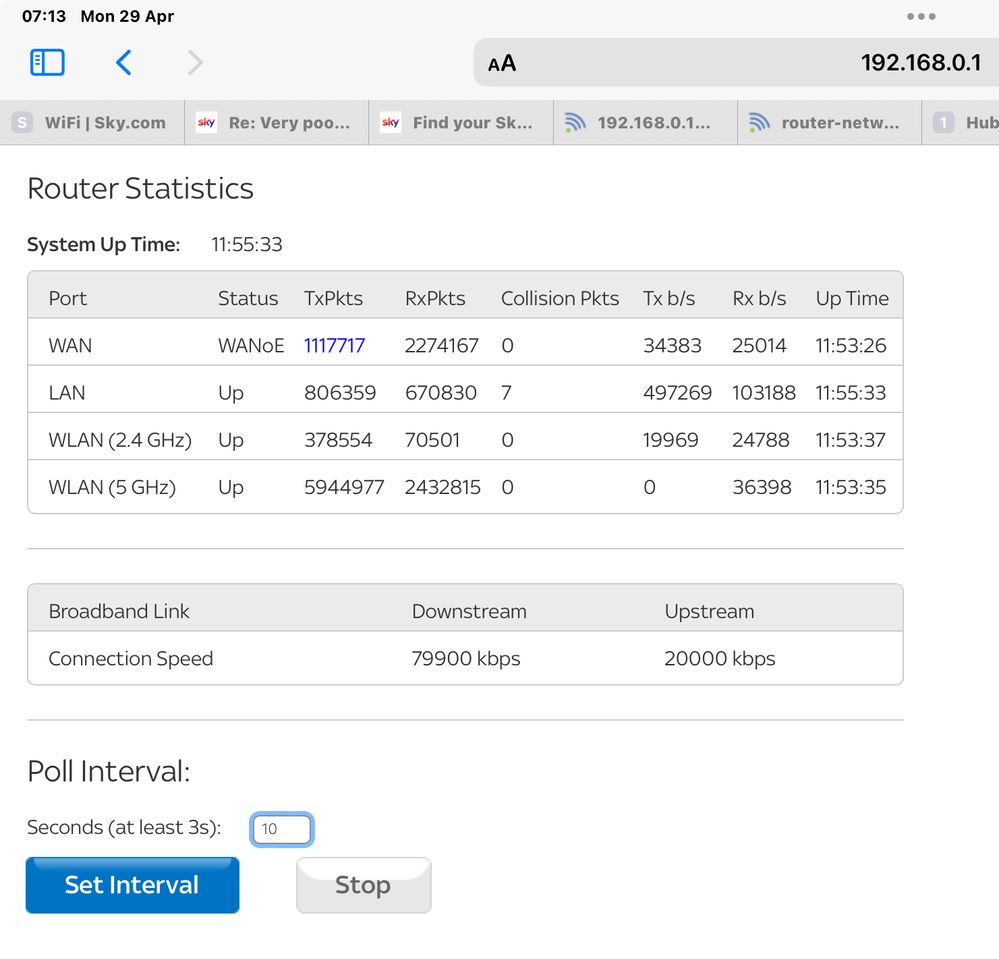
Task: Open the 'router-netw...' tab
Action: tap(829, 123)
